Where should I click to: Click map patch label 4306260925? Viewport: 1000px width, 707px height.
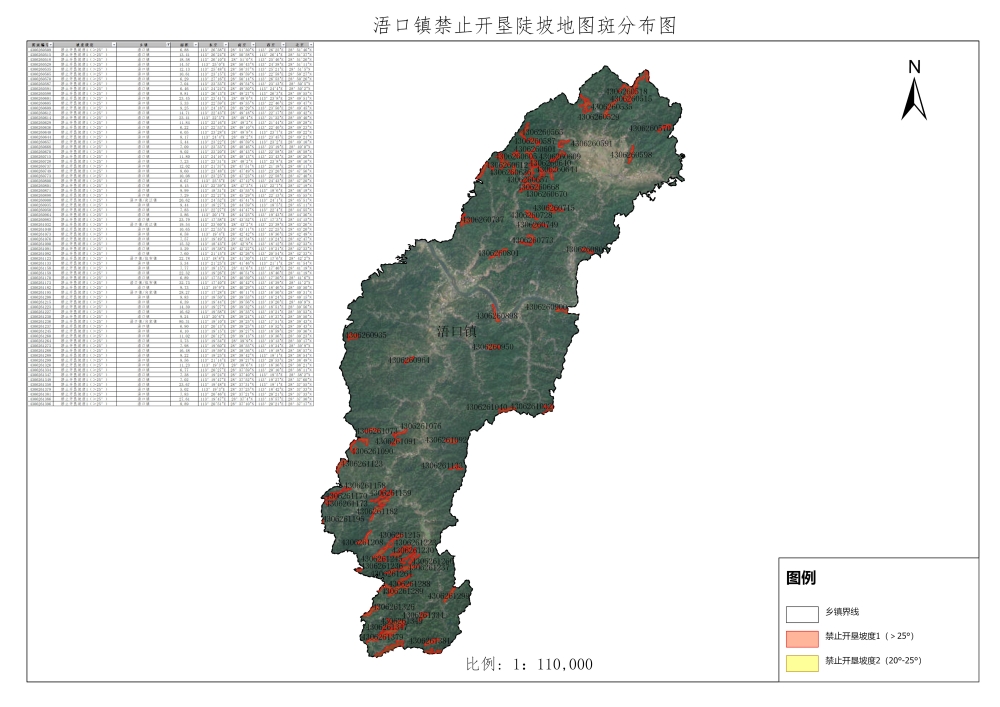click(365, 335)
